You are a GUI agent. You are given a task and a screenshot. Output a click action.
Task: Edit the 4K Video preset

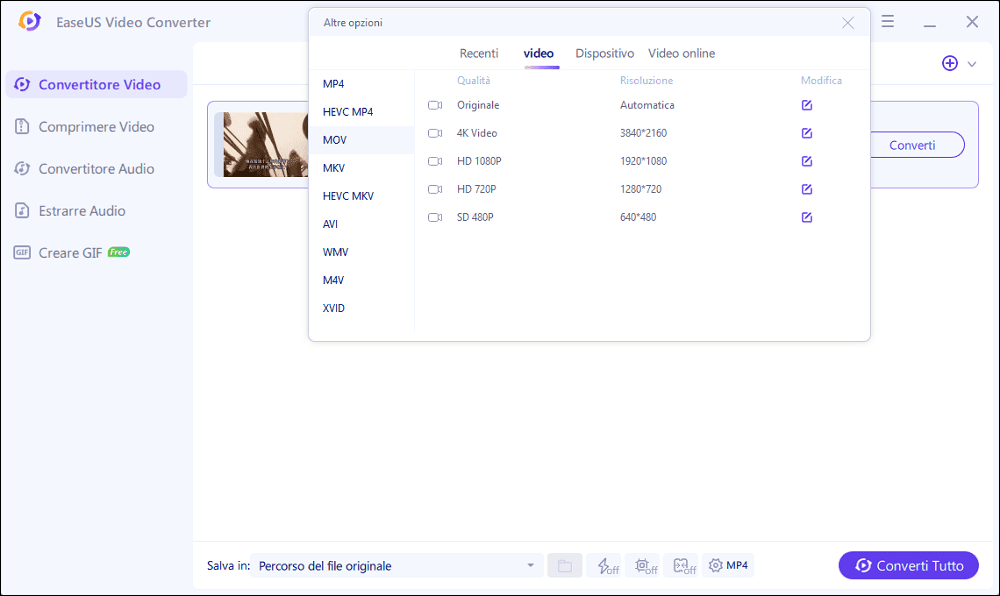pos(807,133)
